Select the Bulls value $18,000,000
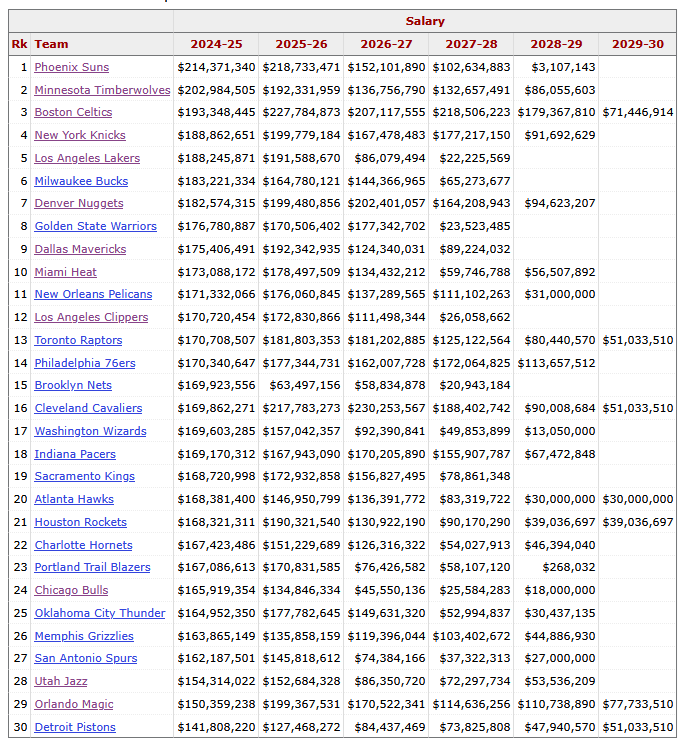Image resolution: width=688 pixels, height=743 pixels. [560, 590]
